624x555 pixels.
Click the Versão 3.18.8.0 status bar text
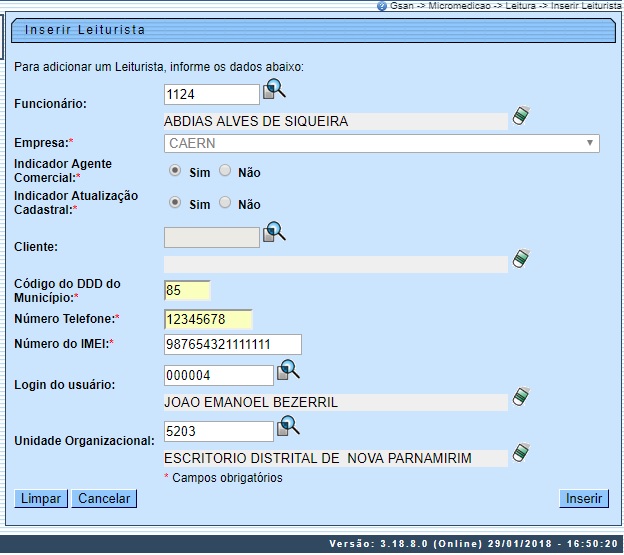click(473, 544)
